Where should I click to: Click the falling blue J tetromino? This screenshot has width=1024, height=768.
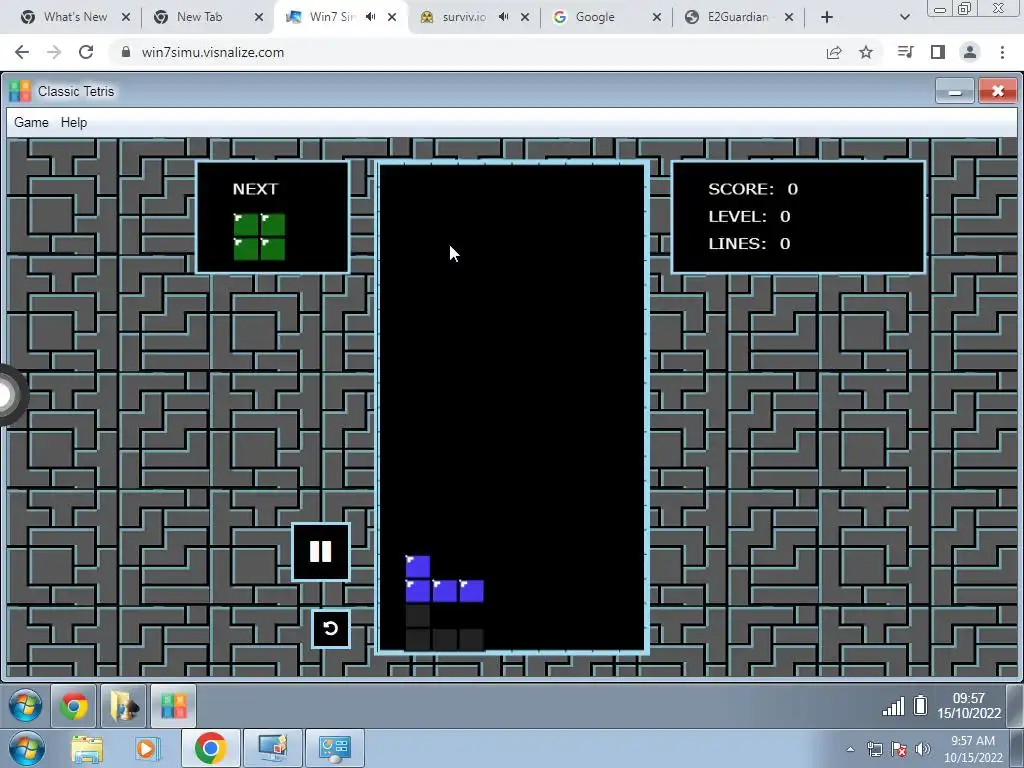(x=444, y=579)
